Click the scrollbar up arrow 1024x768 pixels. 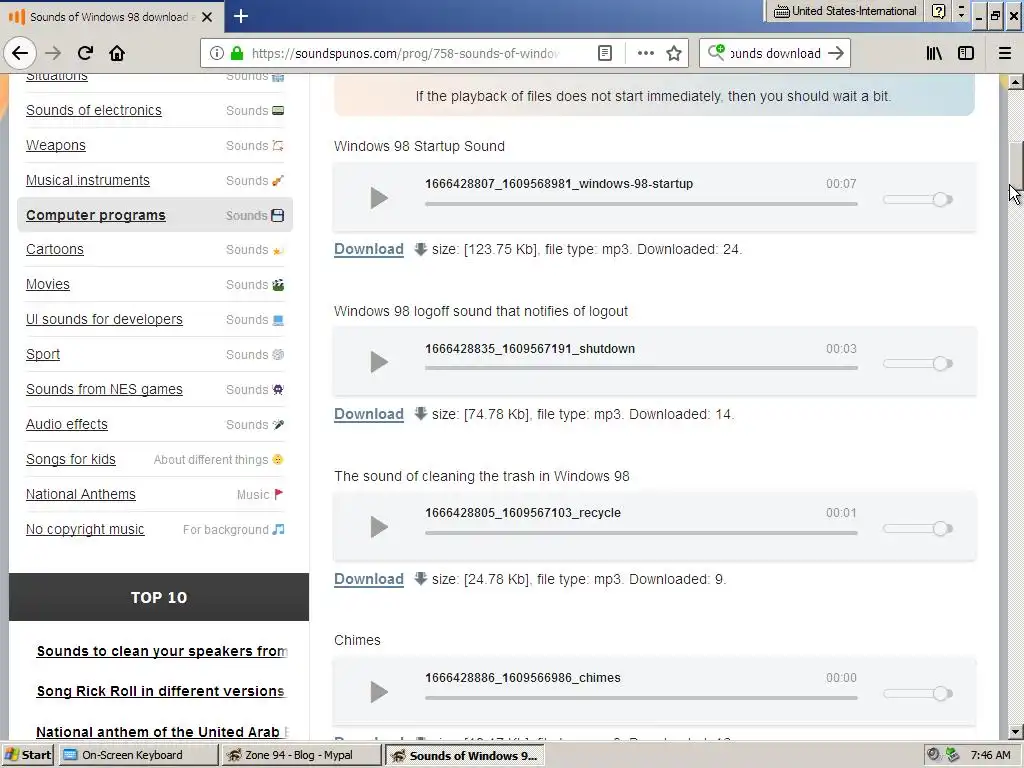(x=1016, y=82)
